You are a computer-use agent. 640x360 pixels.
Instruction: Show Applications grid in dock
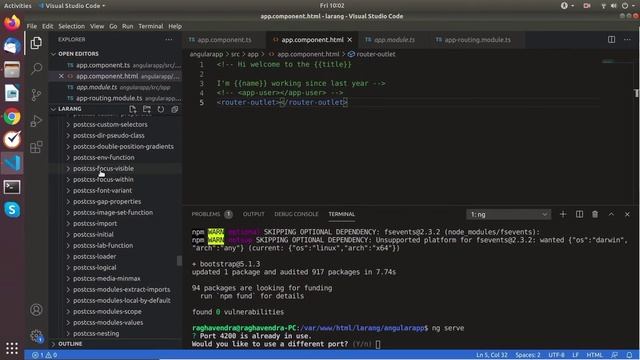(x=12, y=348)
